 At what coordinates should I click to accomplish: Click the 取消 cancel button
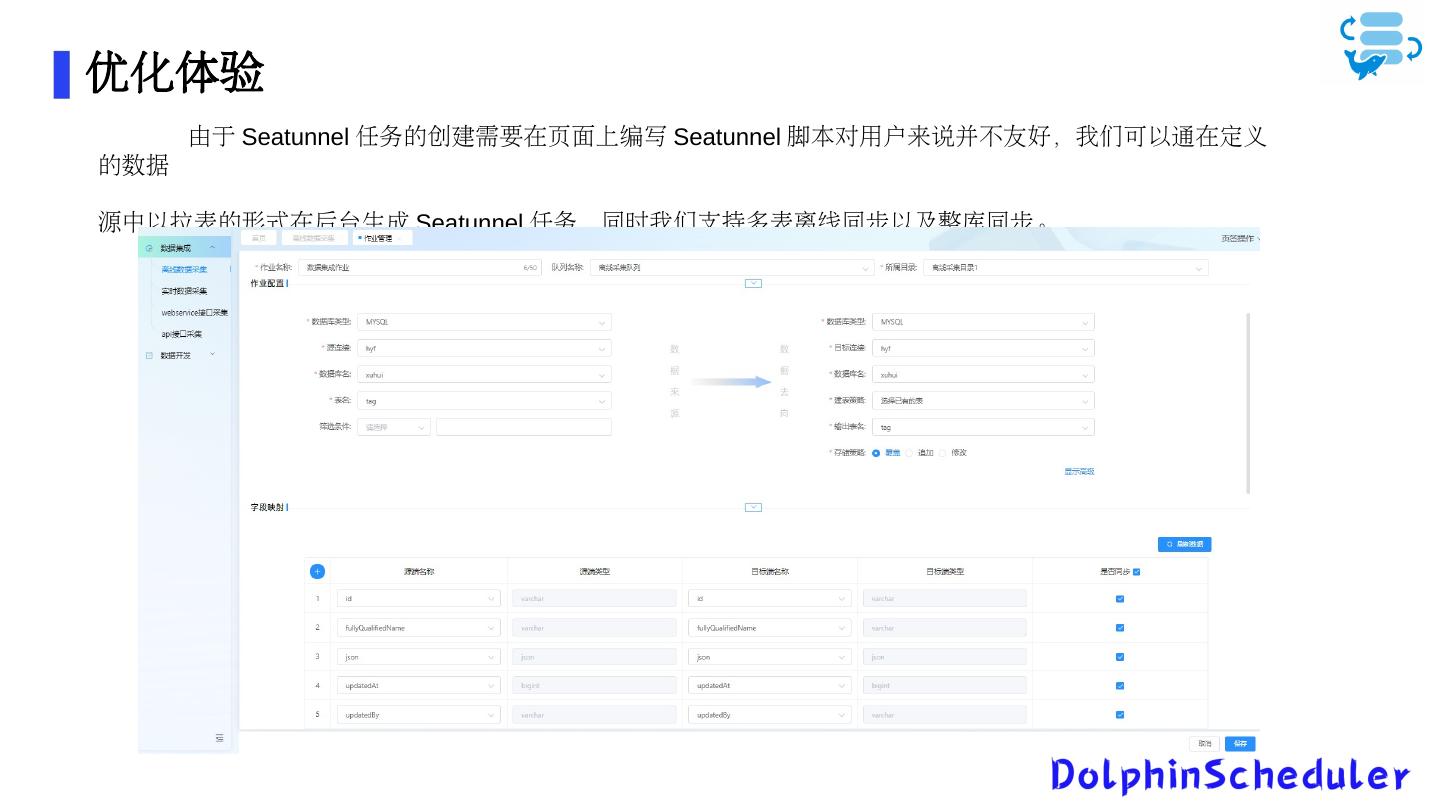point(1205,744)
